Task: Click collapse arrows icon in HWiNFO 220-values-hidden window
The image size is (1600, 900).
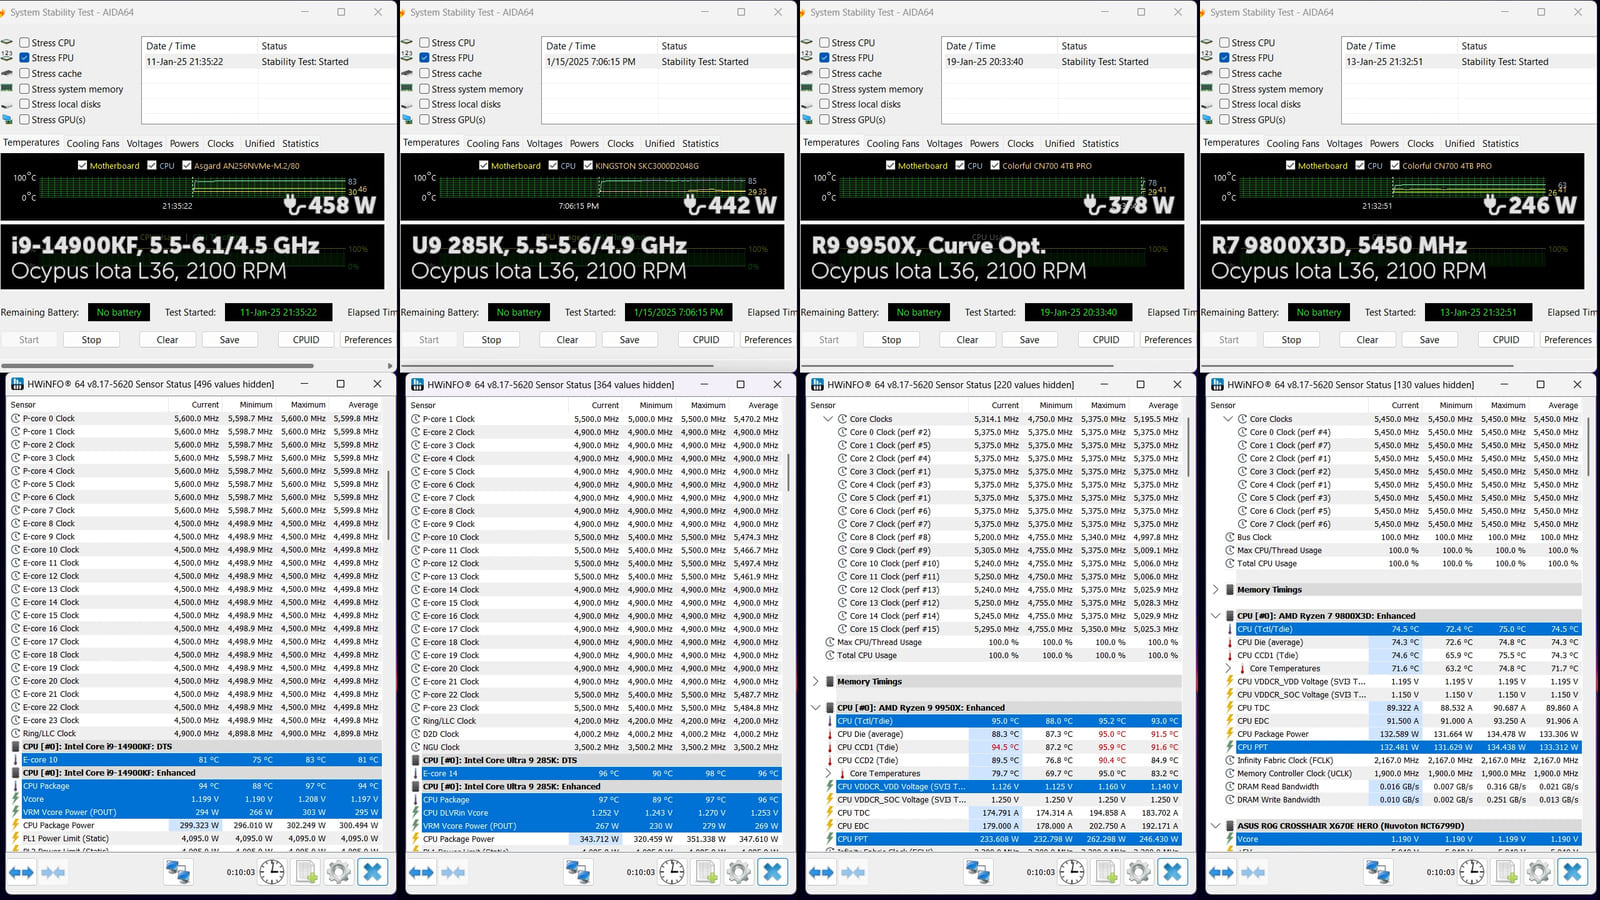Action: coord(854,872)
